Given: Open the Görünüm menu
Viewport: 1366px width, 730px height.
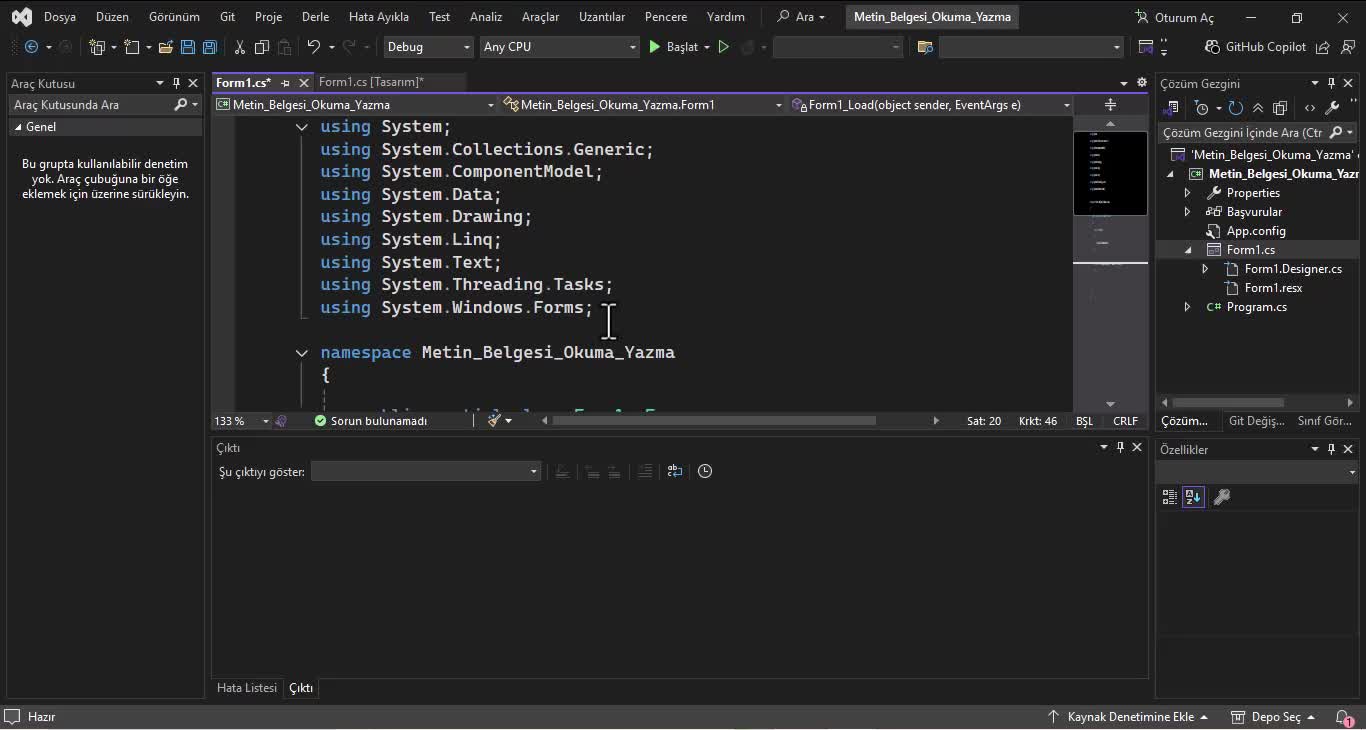Looking at the screenshot, I should tap(174, 17).
